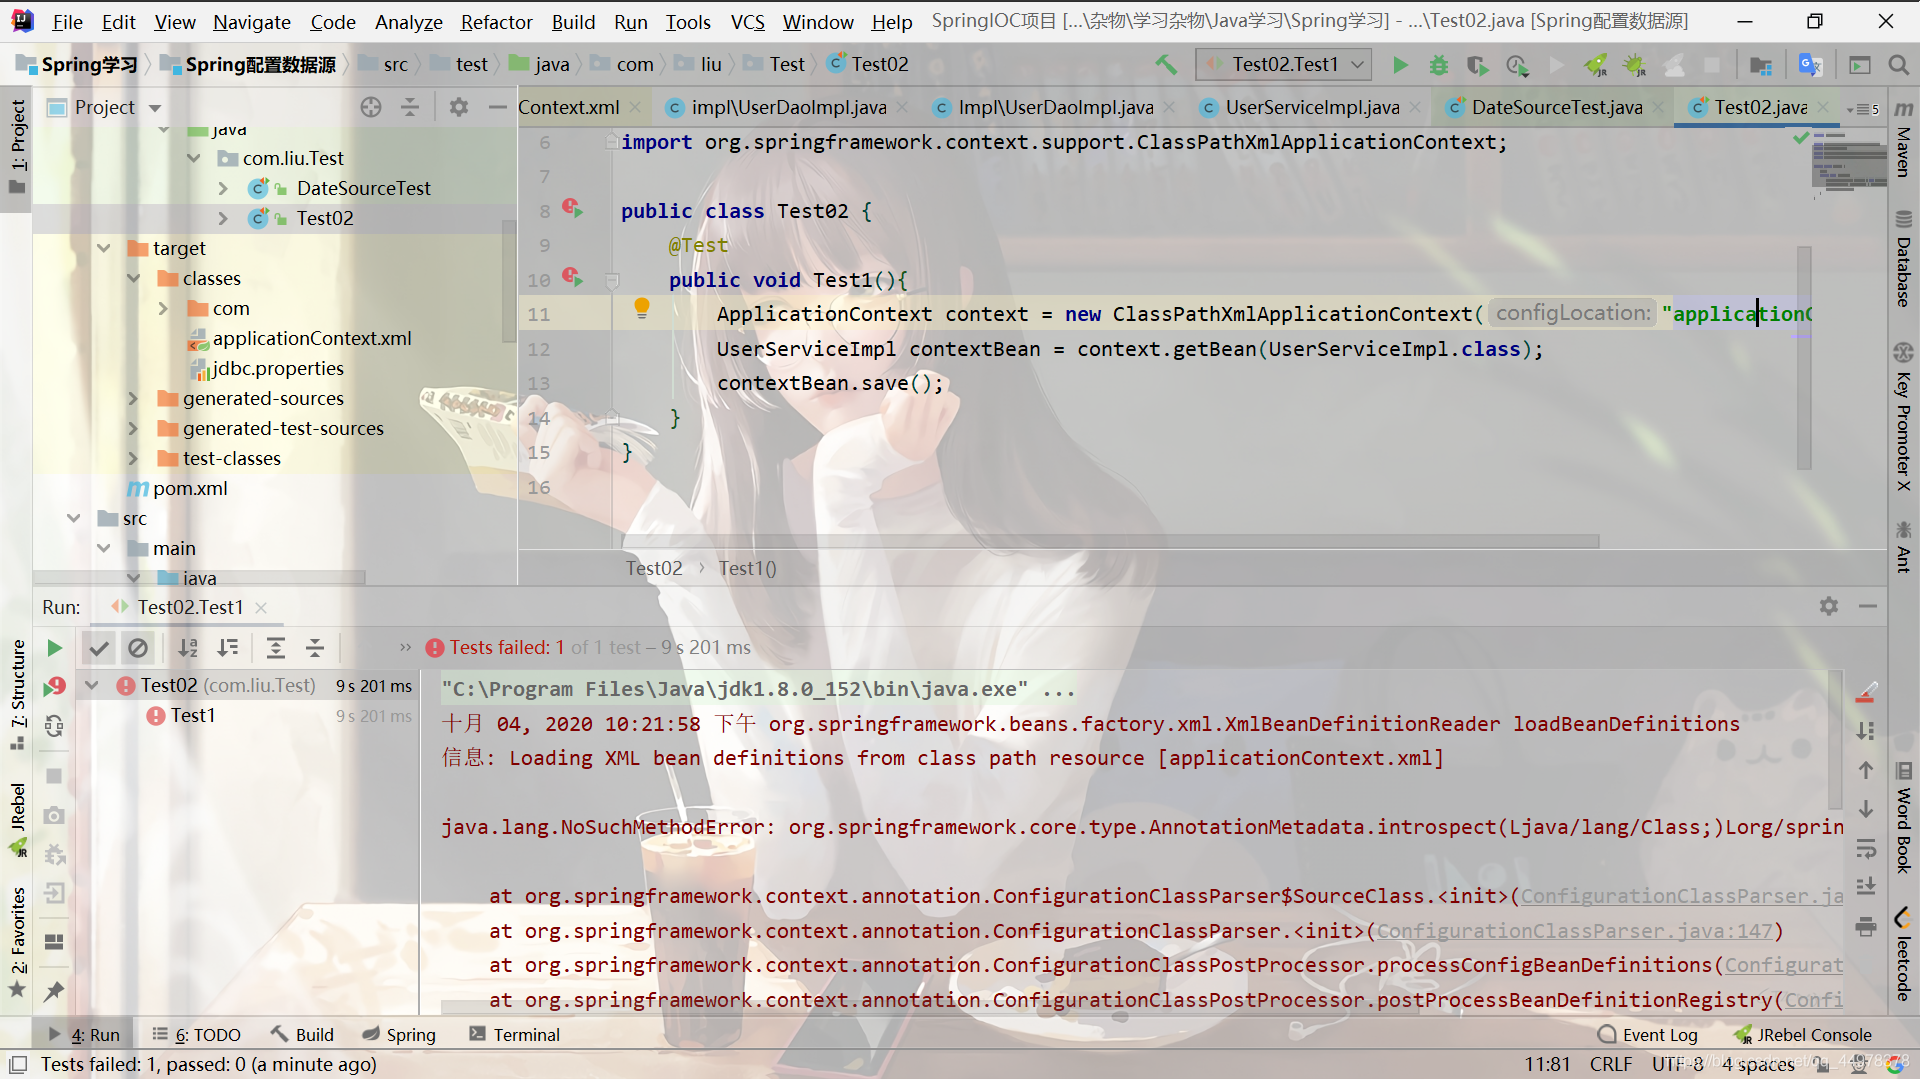The image size is (1920, 1080).
Task: Collapse the target folder node
Action: (104, 248)
